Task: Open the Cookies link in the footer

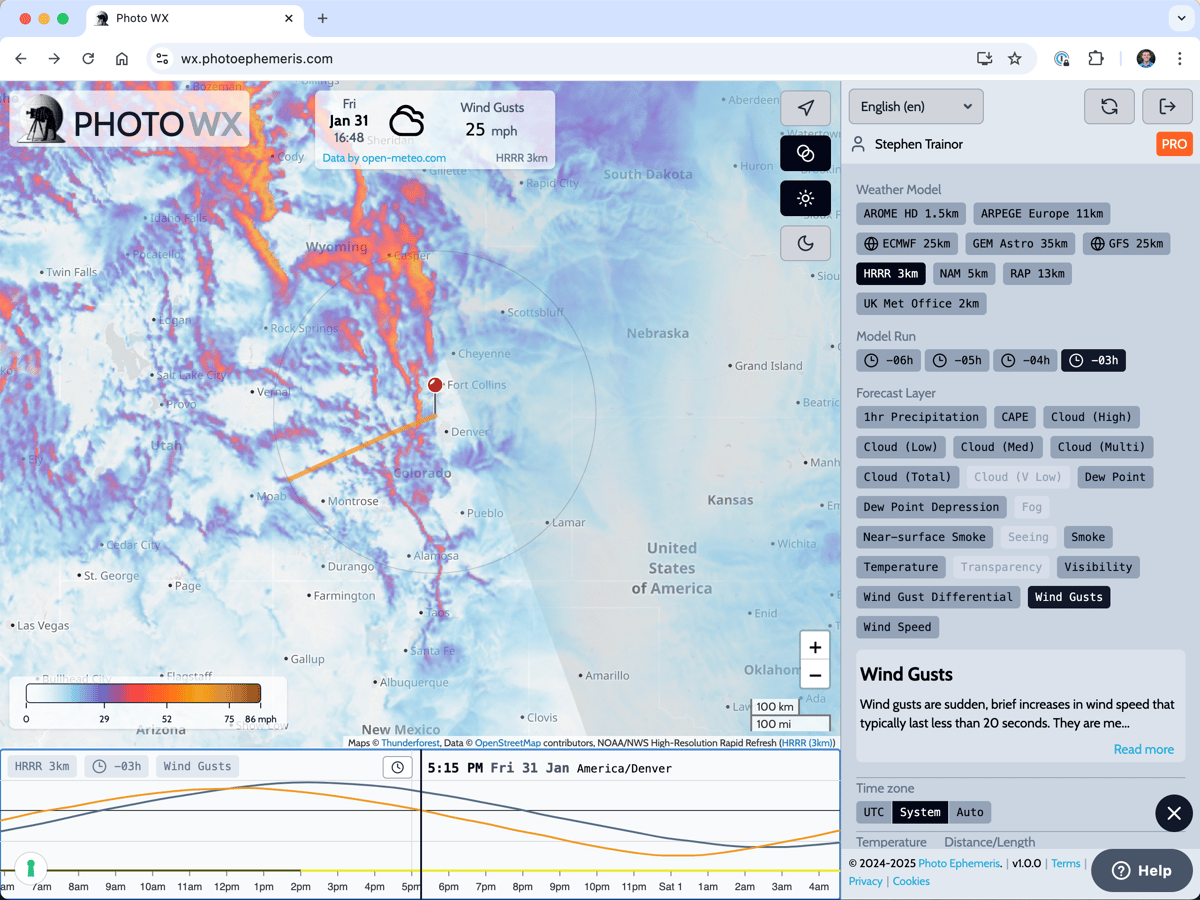Action: coord(911,881)
